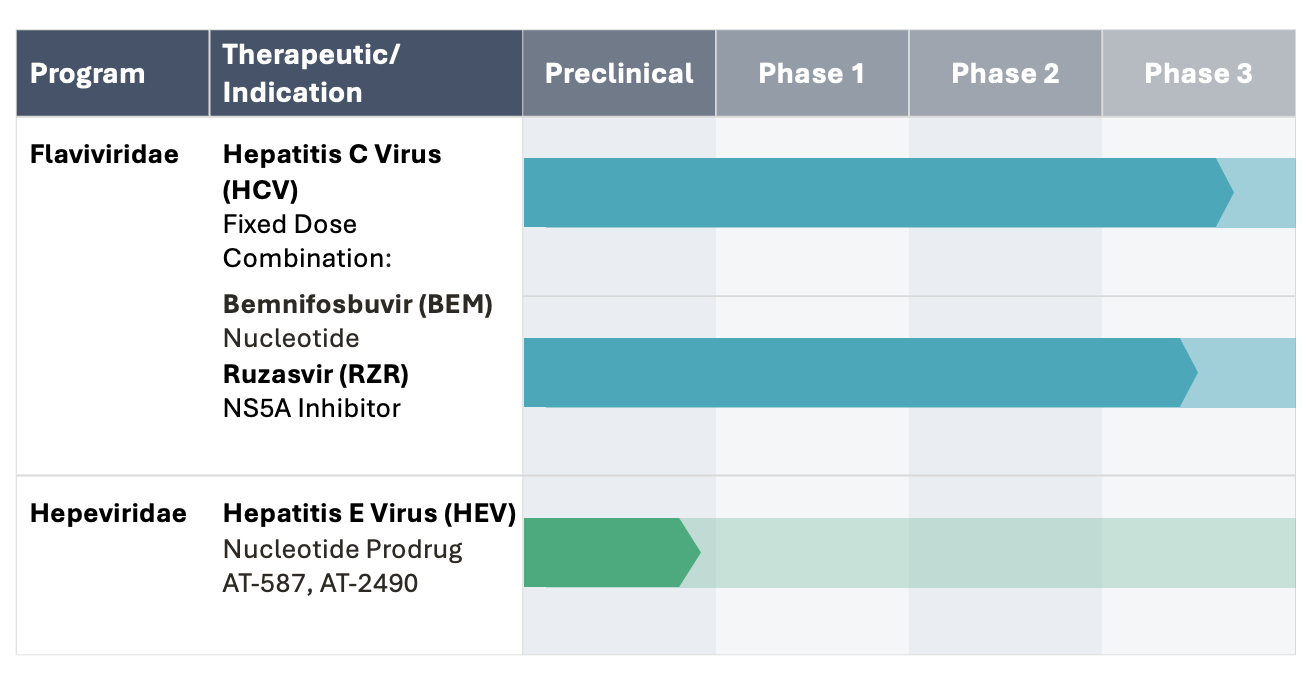1310x690 pixels.
Task: Open the Phase 2 column header
Action: tap(1005, 73)
